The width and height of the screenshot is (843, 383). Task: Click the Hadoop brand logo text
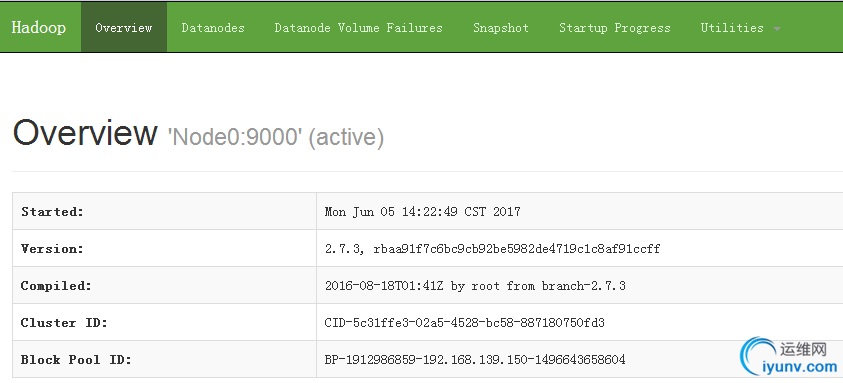pyautogui.click(x=39, y=27)
